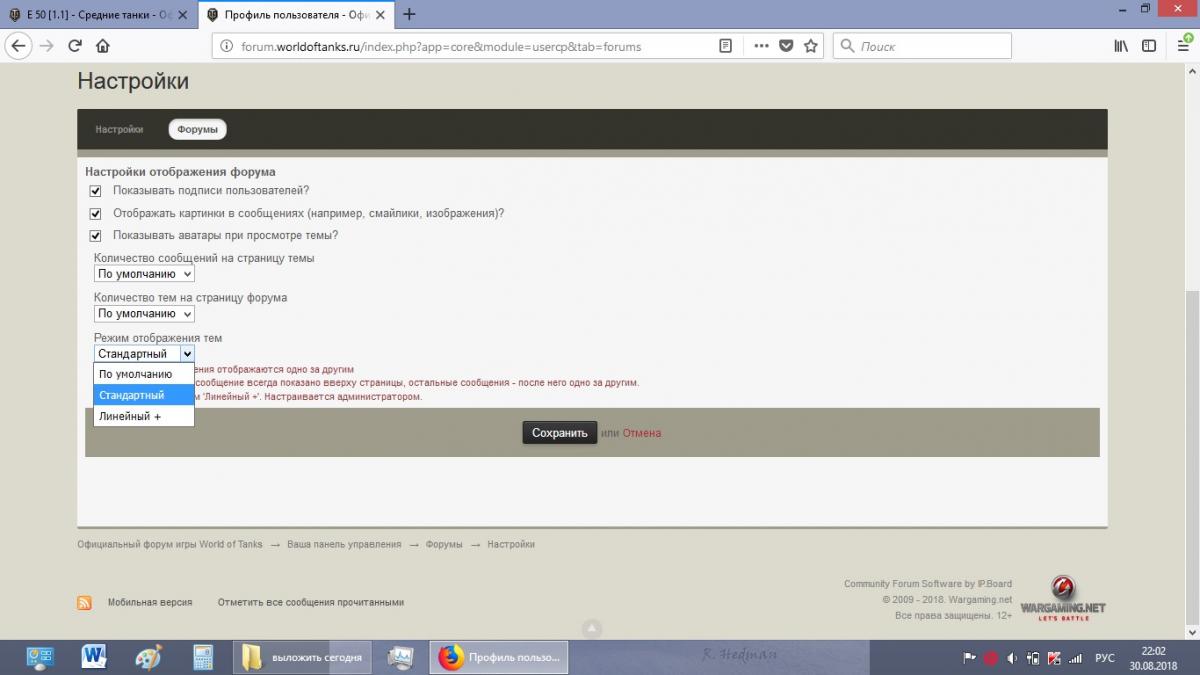Image resolution: width=1200 pixels, height=675 pixels.
Task: Click the action center flag tray icon
Action: pos(969,658)
